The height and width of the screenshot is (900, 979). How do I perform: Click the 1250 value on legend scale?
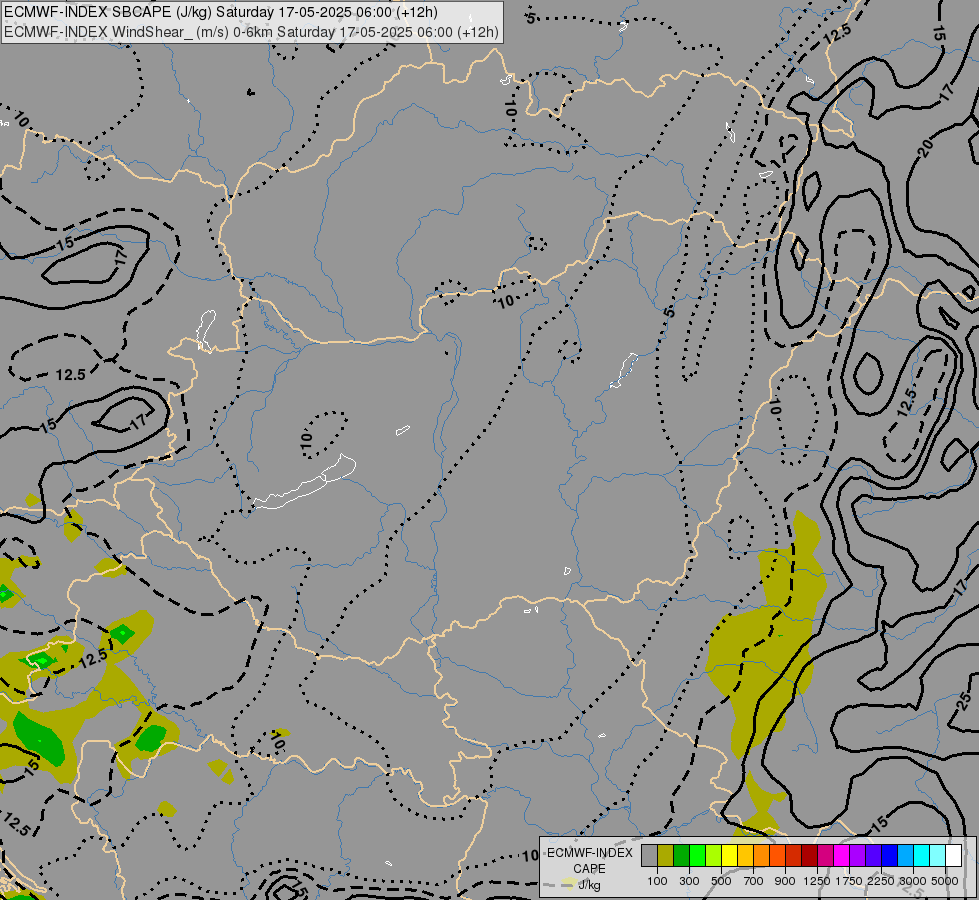[817, 881]
